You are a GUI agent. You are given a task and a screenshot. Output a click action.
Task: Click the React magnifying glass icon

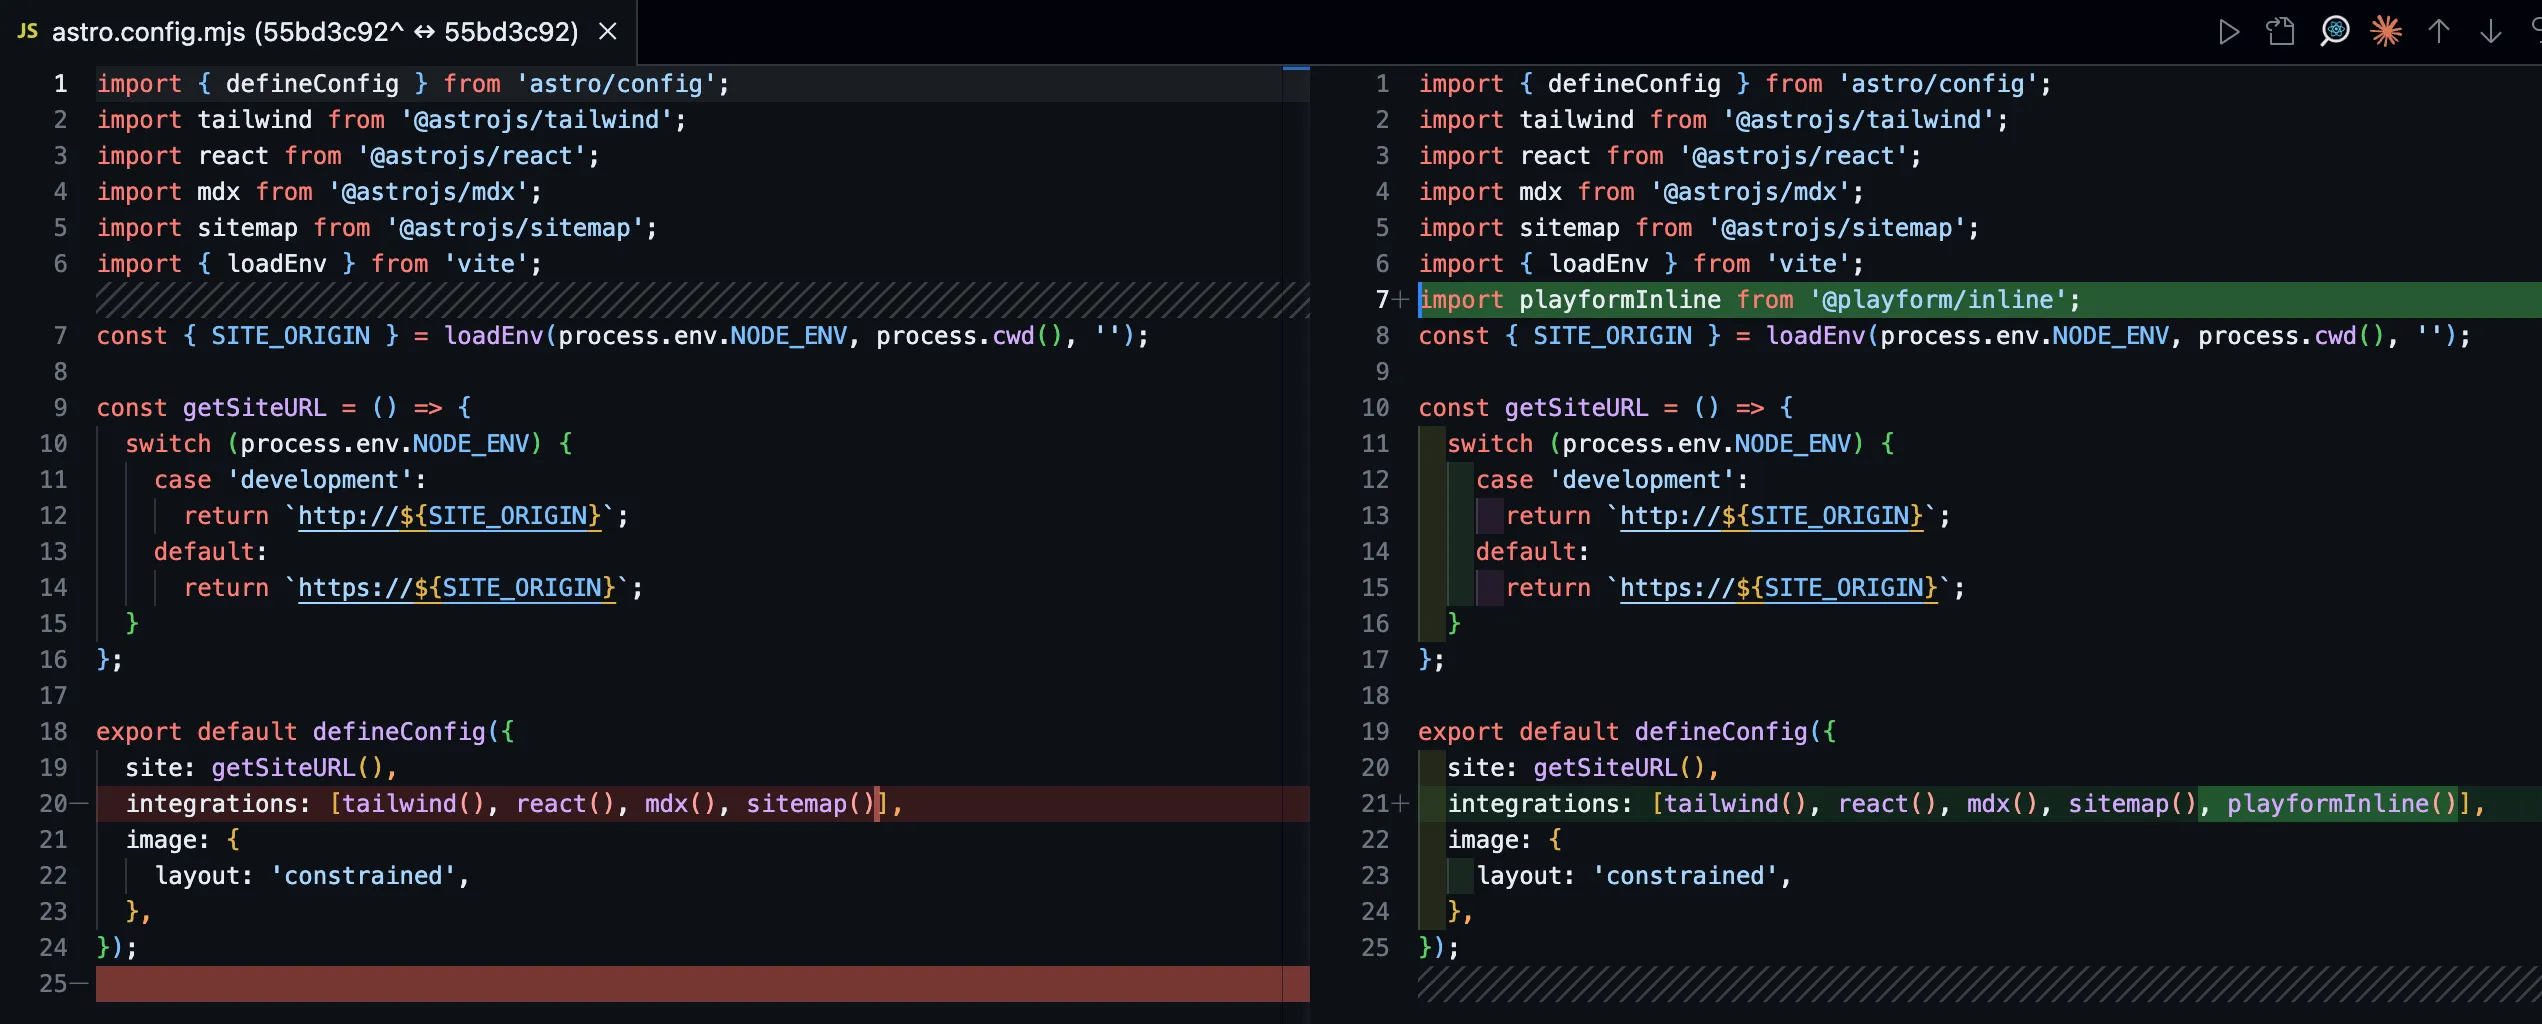[2334, 32]
